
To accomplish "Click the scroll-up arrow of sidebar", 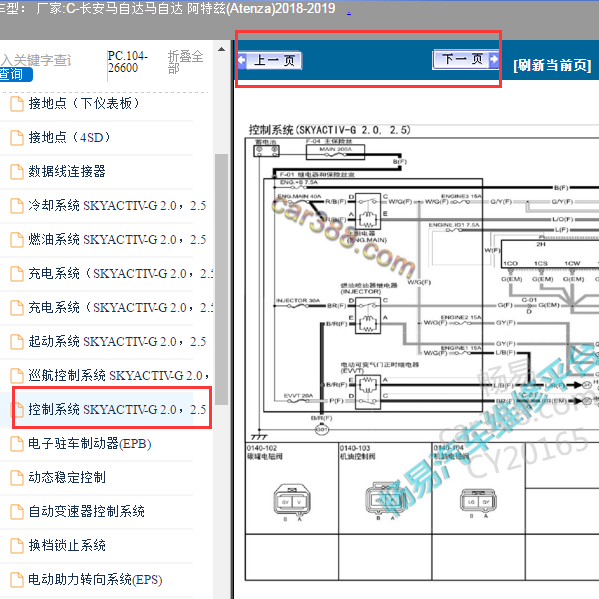I will pyautogui.click(x=221, y=49).
